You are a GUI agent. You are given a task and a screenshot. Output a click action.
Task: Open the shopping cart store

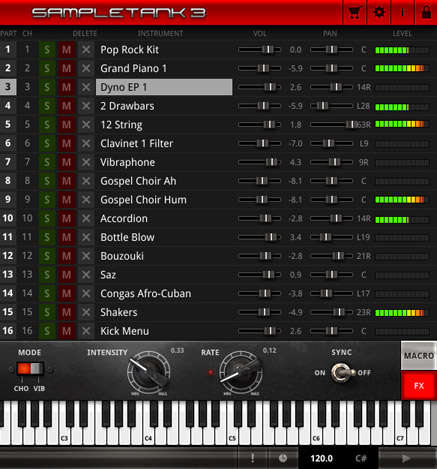355,13
